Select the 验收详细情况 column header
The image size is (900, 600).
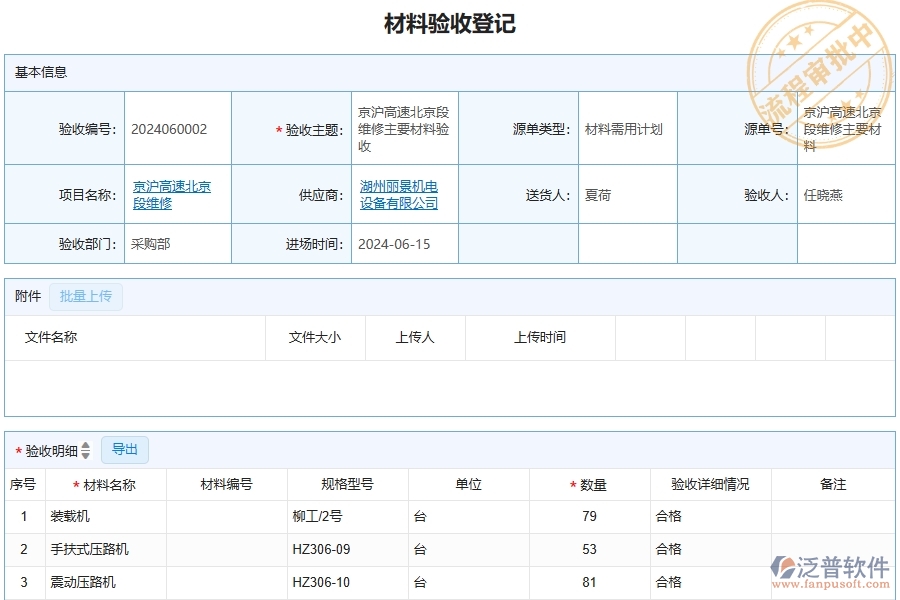[x=708, y=483]
